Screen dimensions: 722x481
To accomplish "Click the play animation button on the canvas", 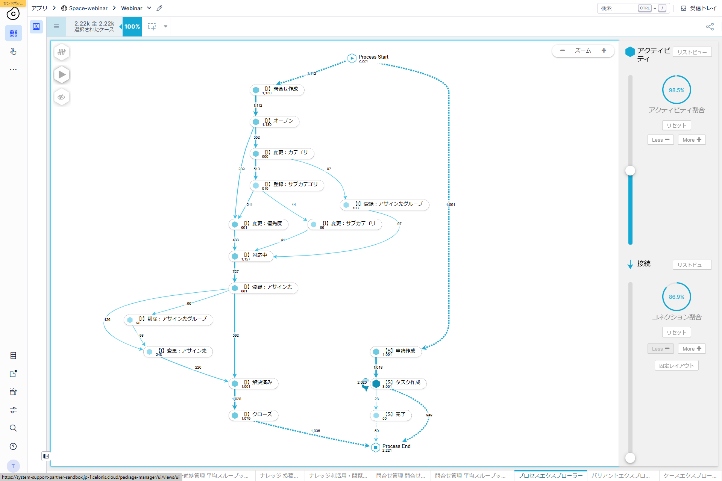I will click(x=62, y=73).
